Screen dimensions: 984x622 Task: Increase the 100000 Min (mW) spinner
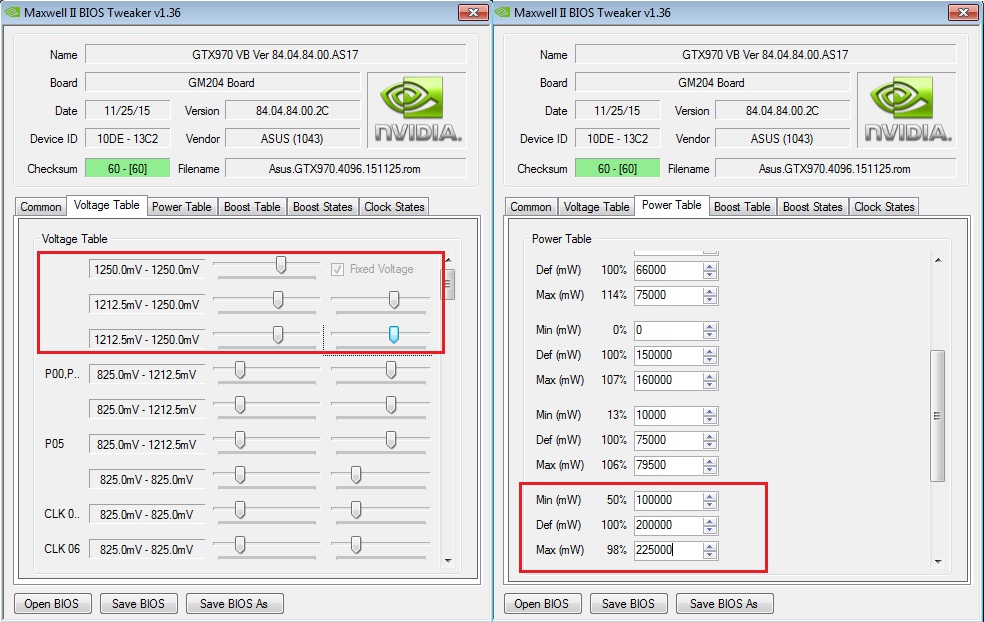(x=710, y=496)
